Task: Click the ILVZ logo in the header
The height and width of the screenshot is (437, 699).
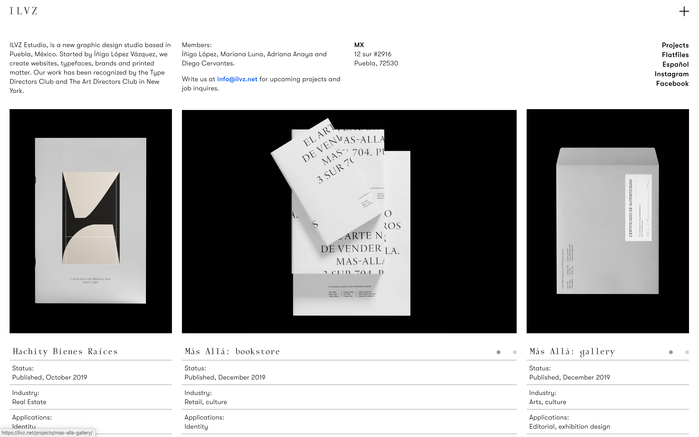Action: pyautogui.click(x=24, y=11)
